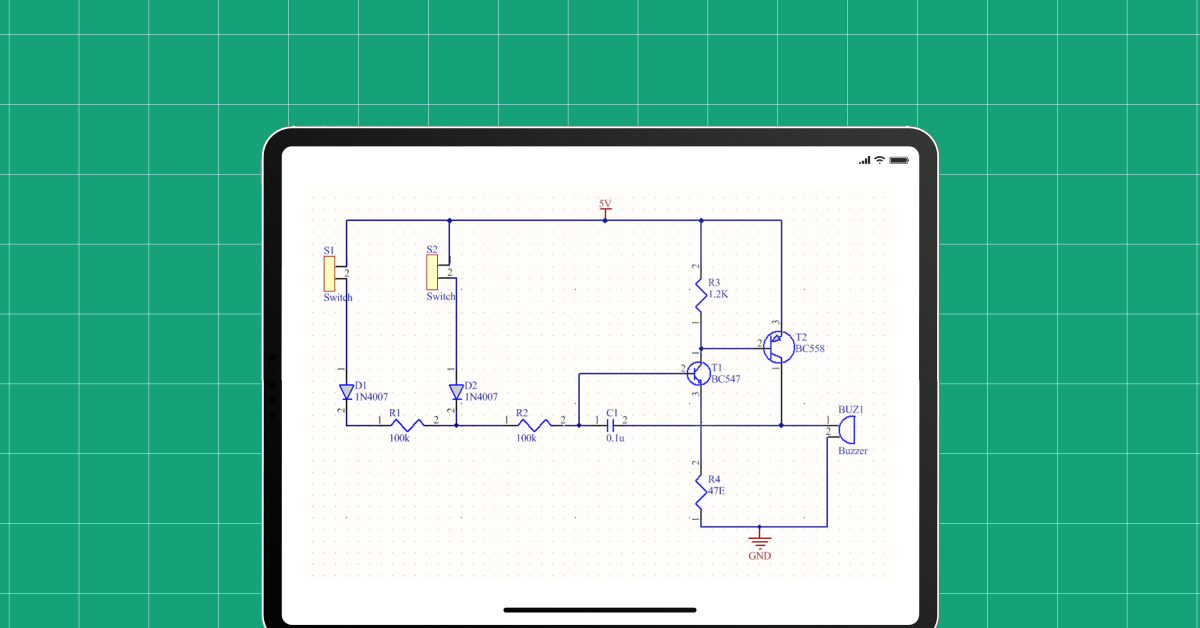Select resistor R4 47E symbol

click(x=701, y=492)
